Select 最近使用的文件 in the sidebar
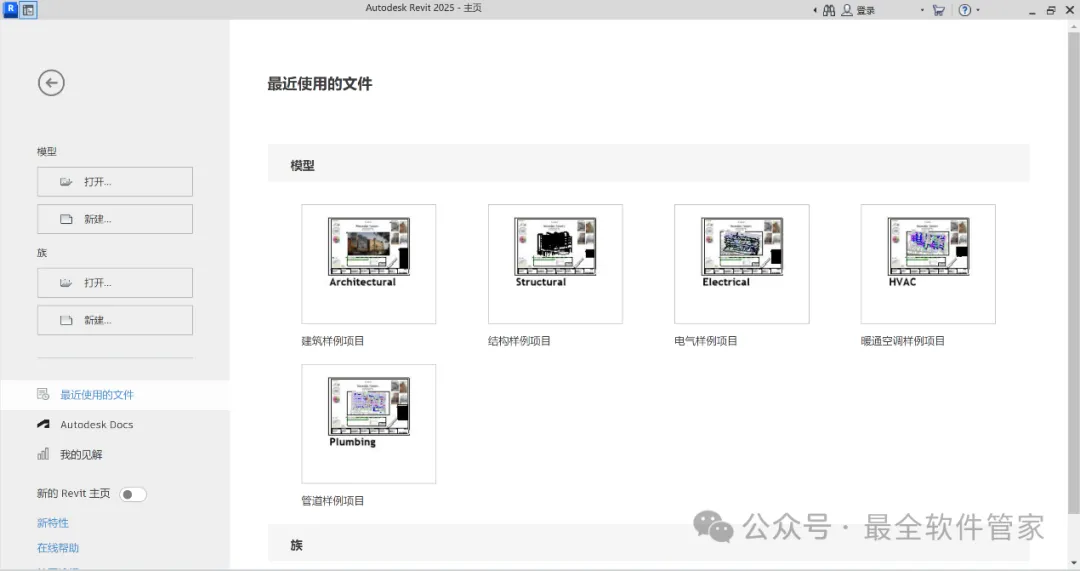This screenshot has width=1080, height=571. 115,395
